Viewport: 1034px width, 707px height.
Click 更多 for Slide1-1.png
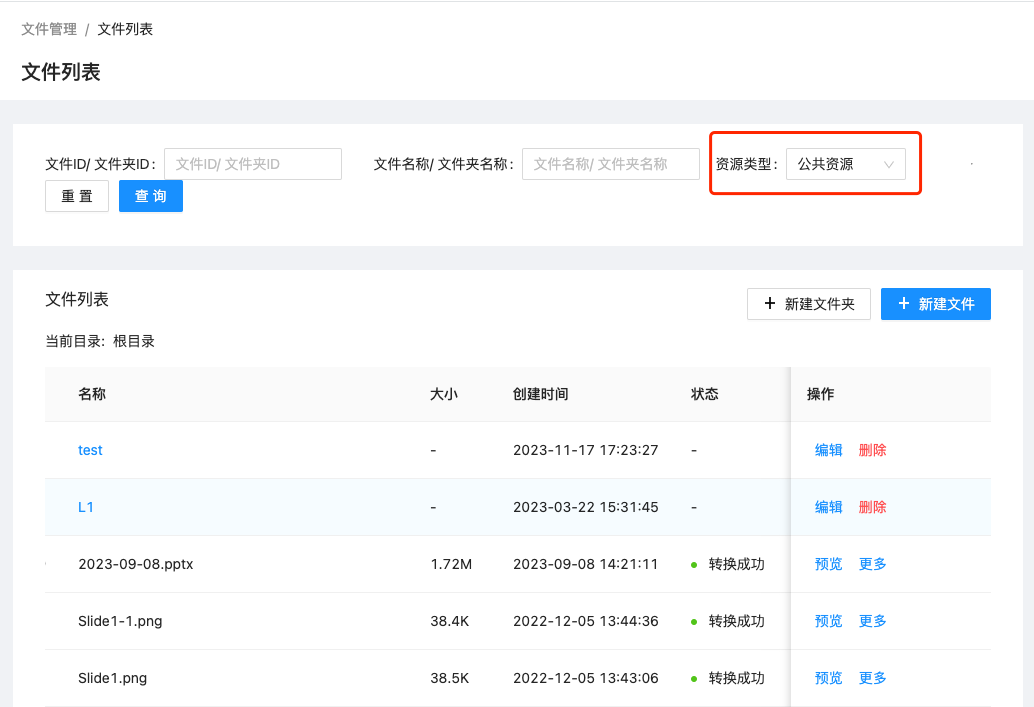[871, 620]
